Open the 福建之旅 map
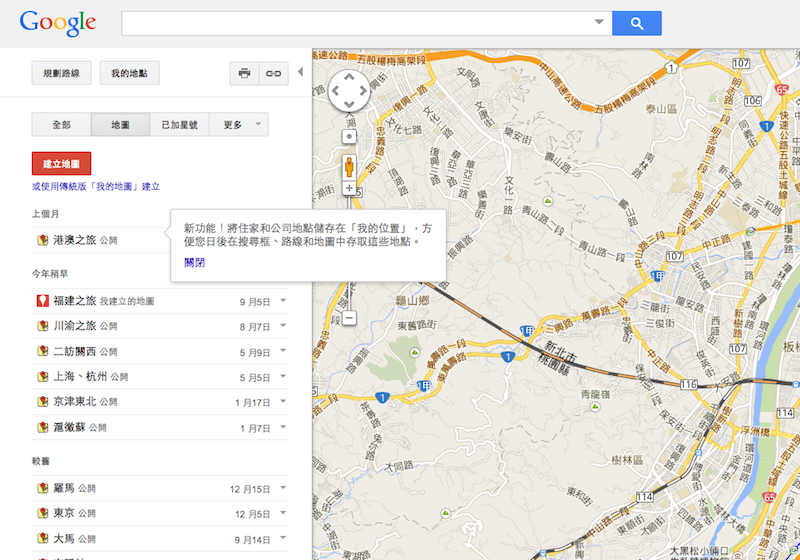The height and width of the screenshot is (560, 800). pyautogui.click(x=75, y=301)
